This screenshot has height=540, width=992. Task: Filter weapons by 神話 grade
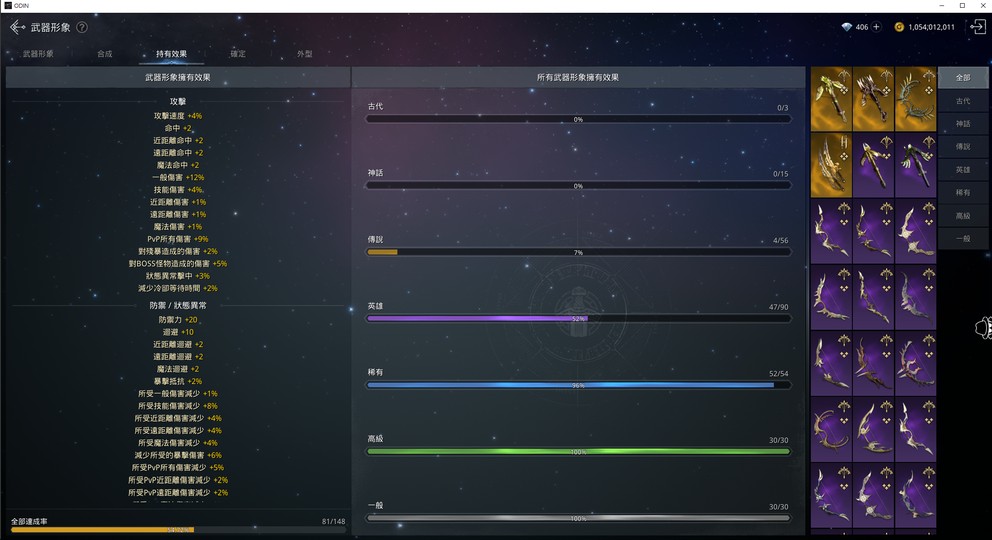click(963, 124)
